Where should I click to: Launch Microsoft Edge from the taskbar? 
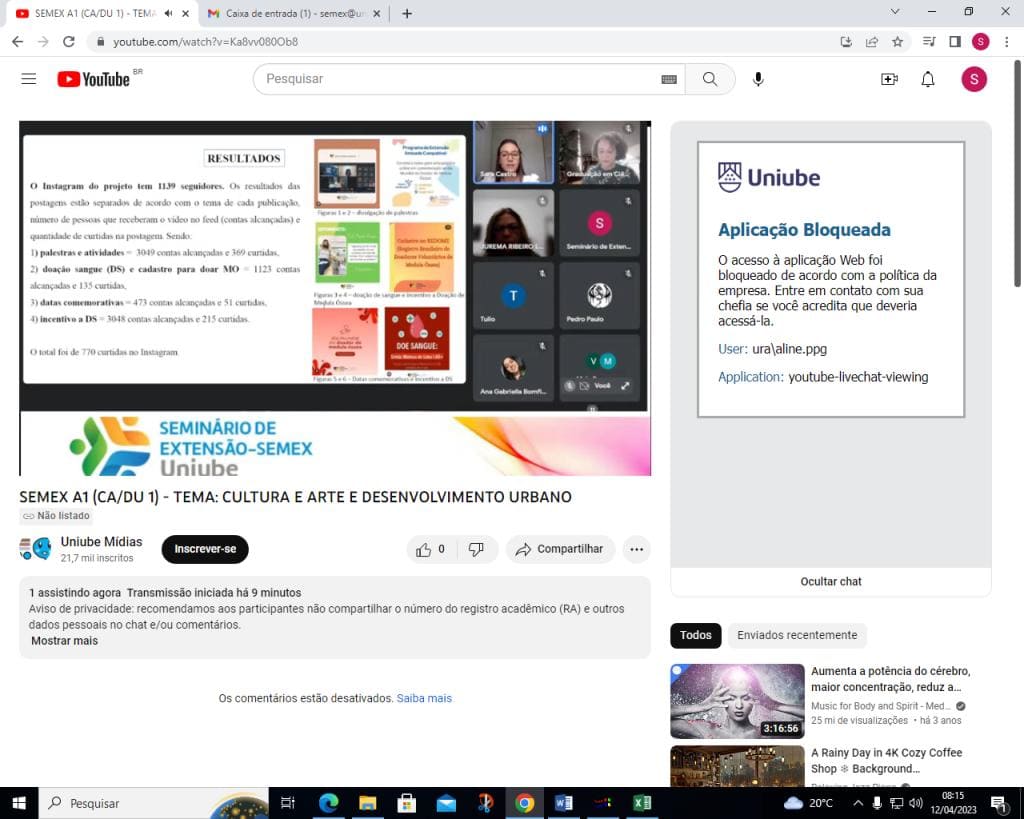(328, 803)
